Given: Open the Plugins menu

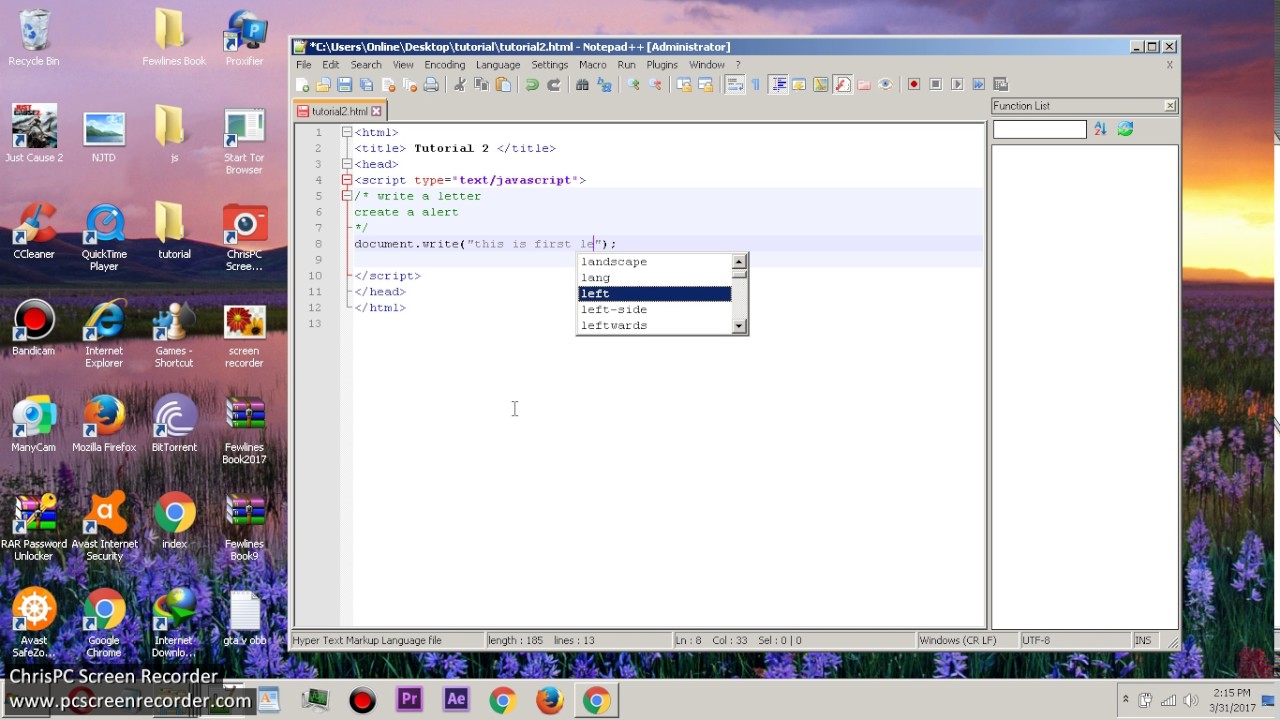Looking at the screenshot, I should click(x=662, y=65).
